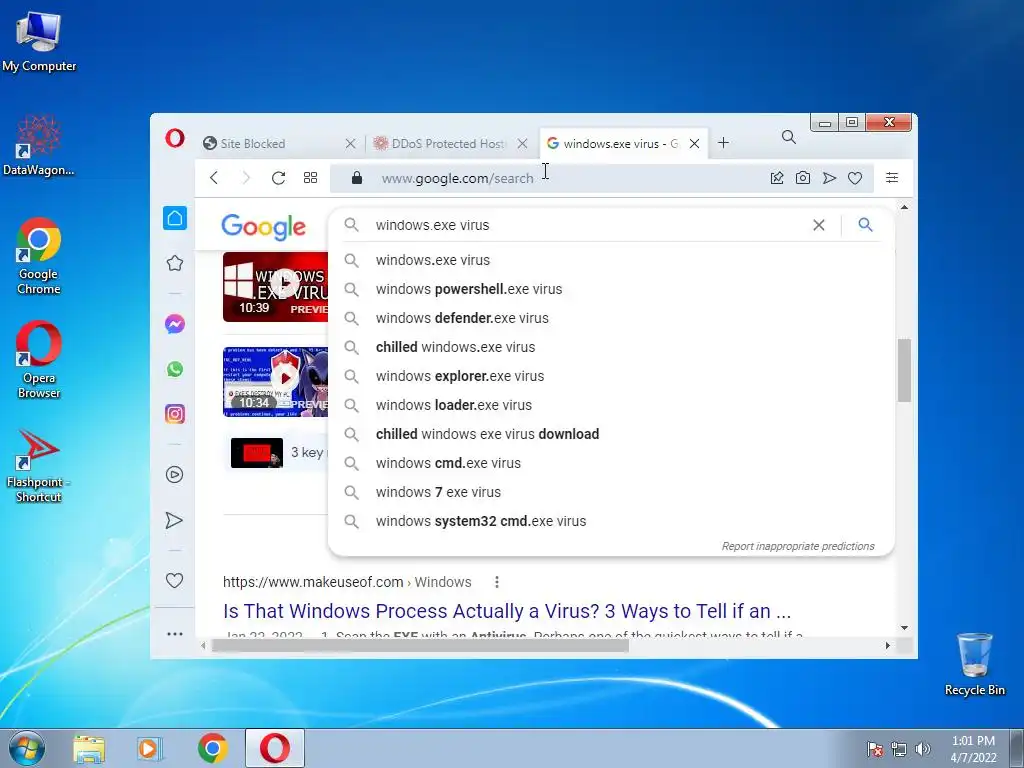This screenshot has width=1024, height=768.
Task: Open the share/edit page icon
Action: (x=776, y=178)
